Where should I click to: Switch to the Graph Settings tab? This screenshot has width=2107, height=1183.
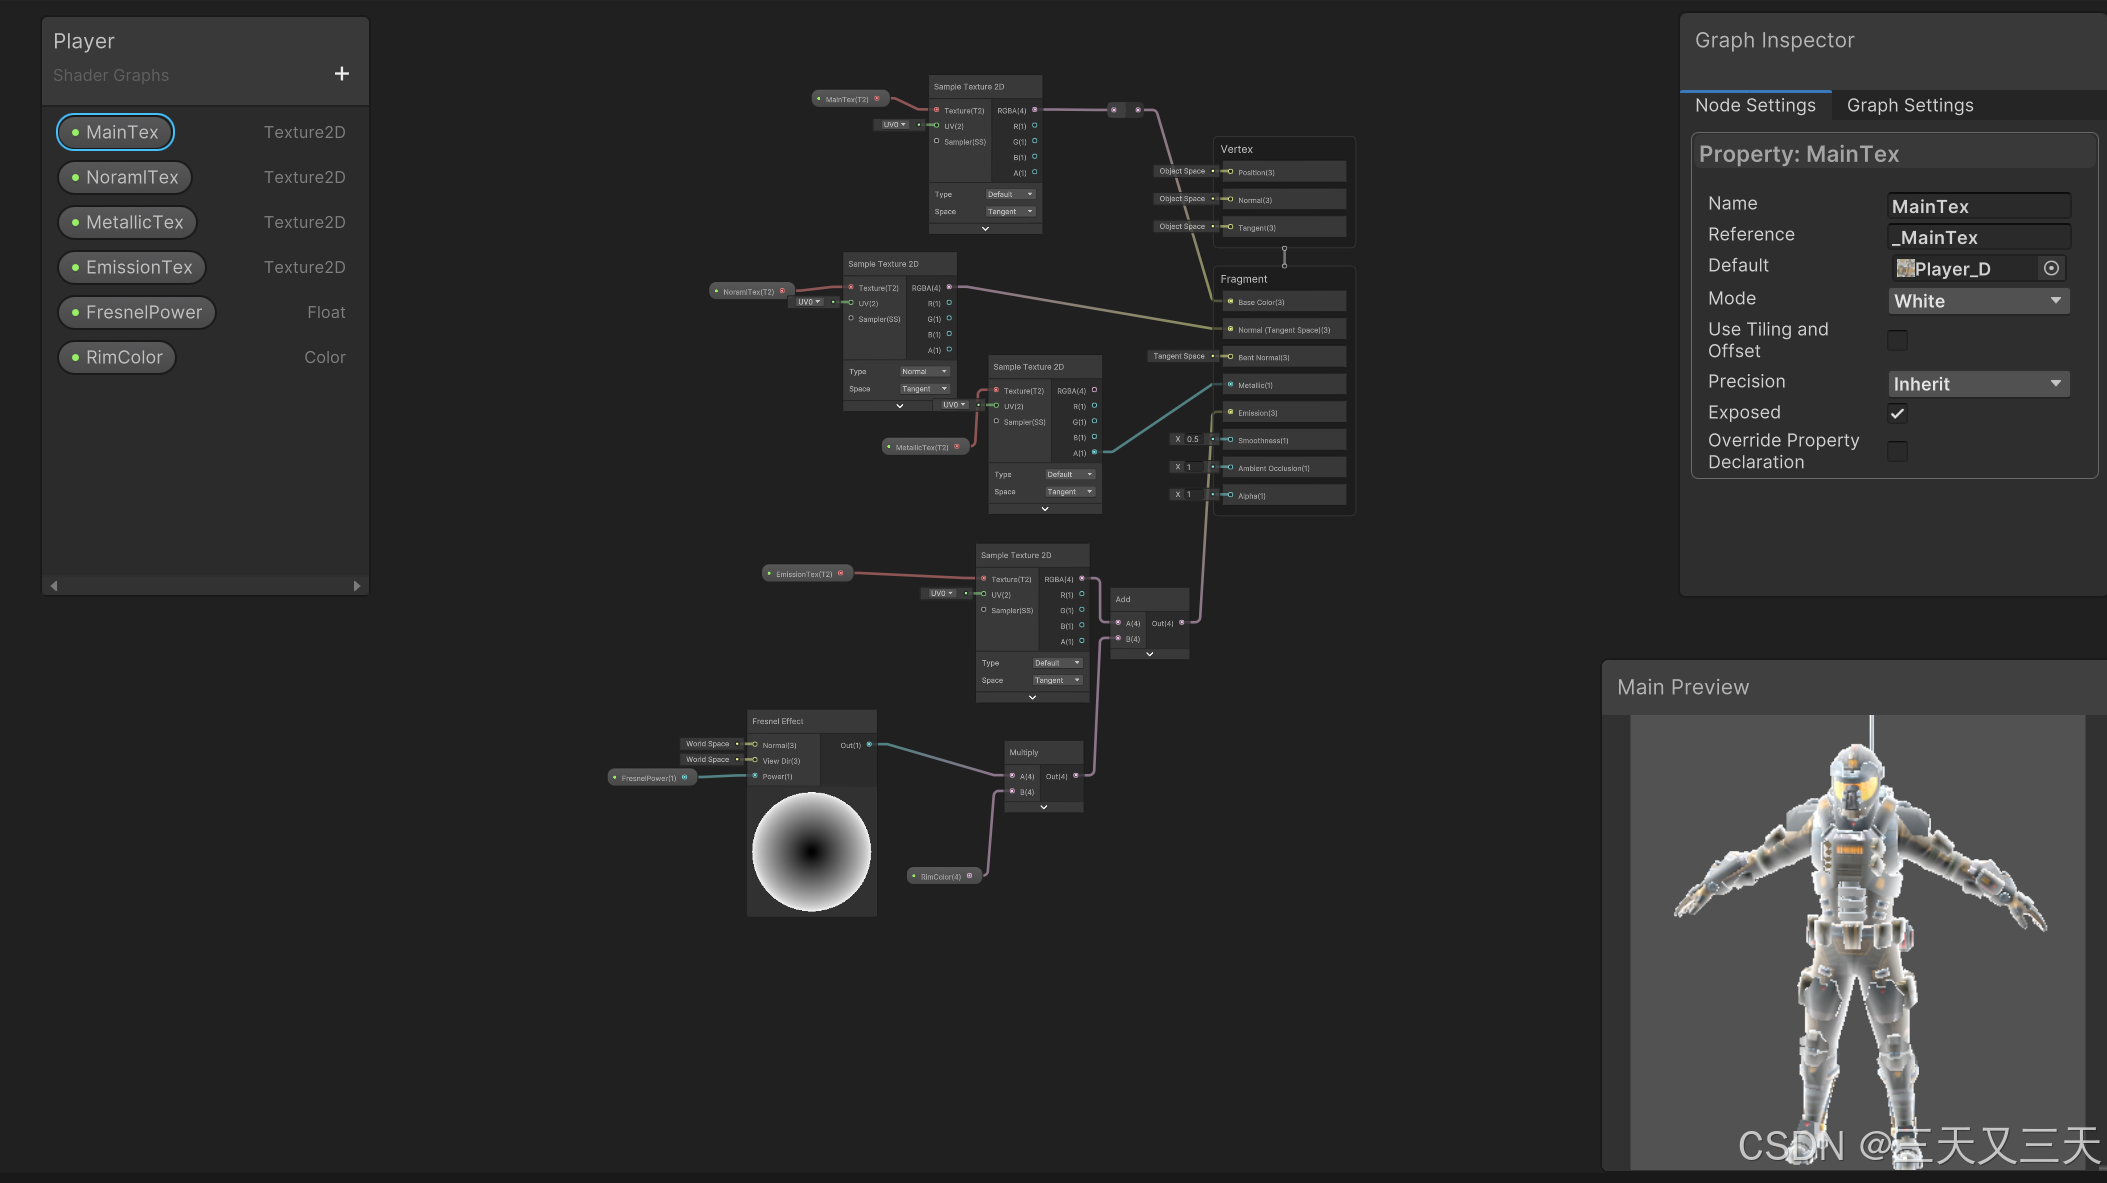pyautogui.click(x=1909, y=105)
